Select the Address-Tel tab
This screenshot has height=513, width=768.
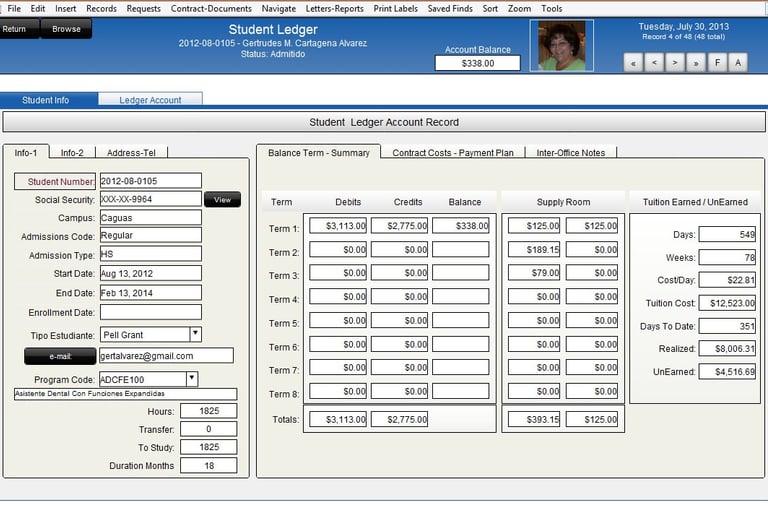131,152
